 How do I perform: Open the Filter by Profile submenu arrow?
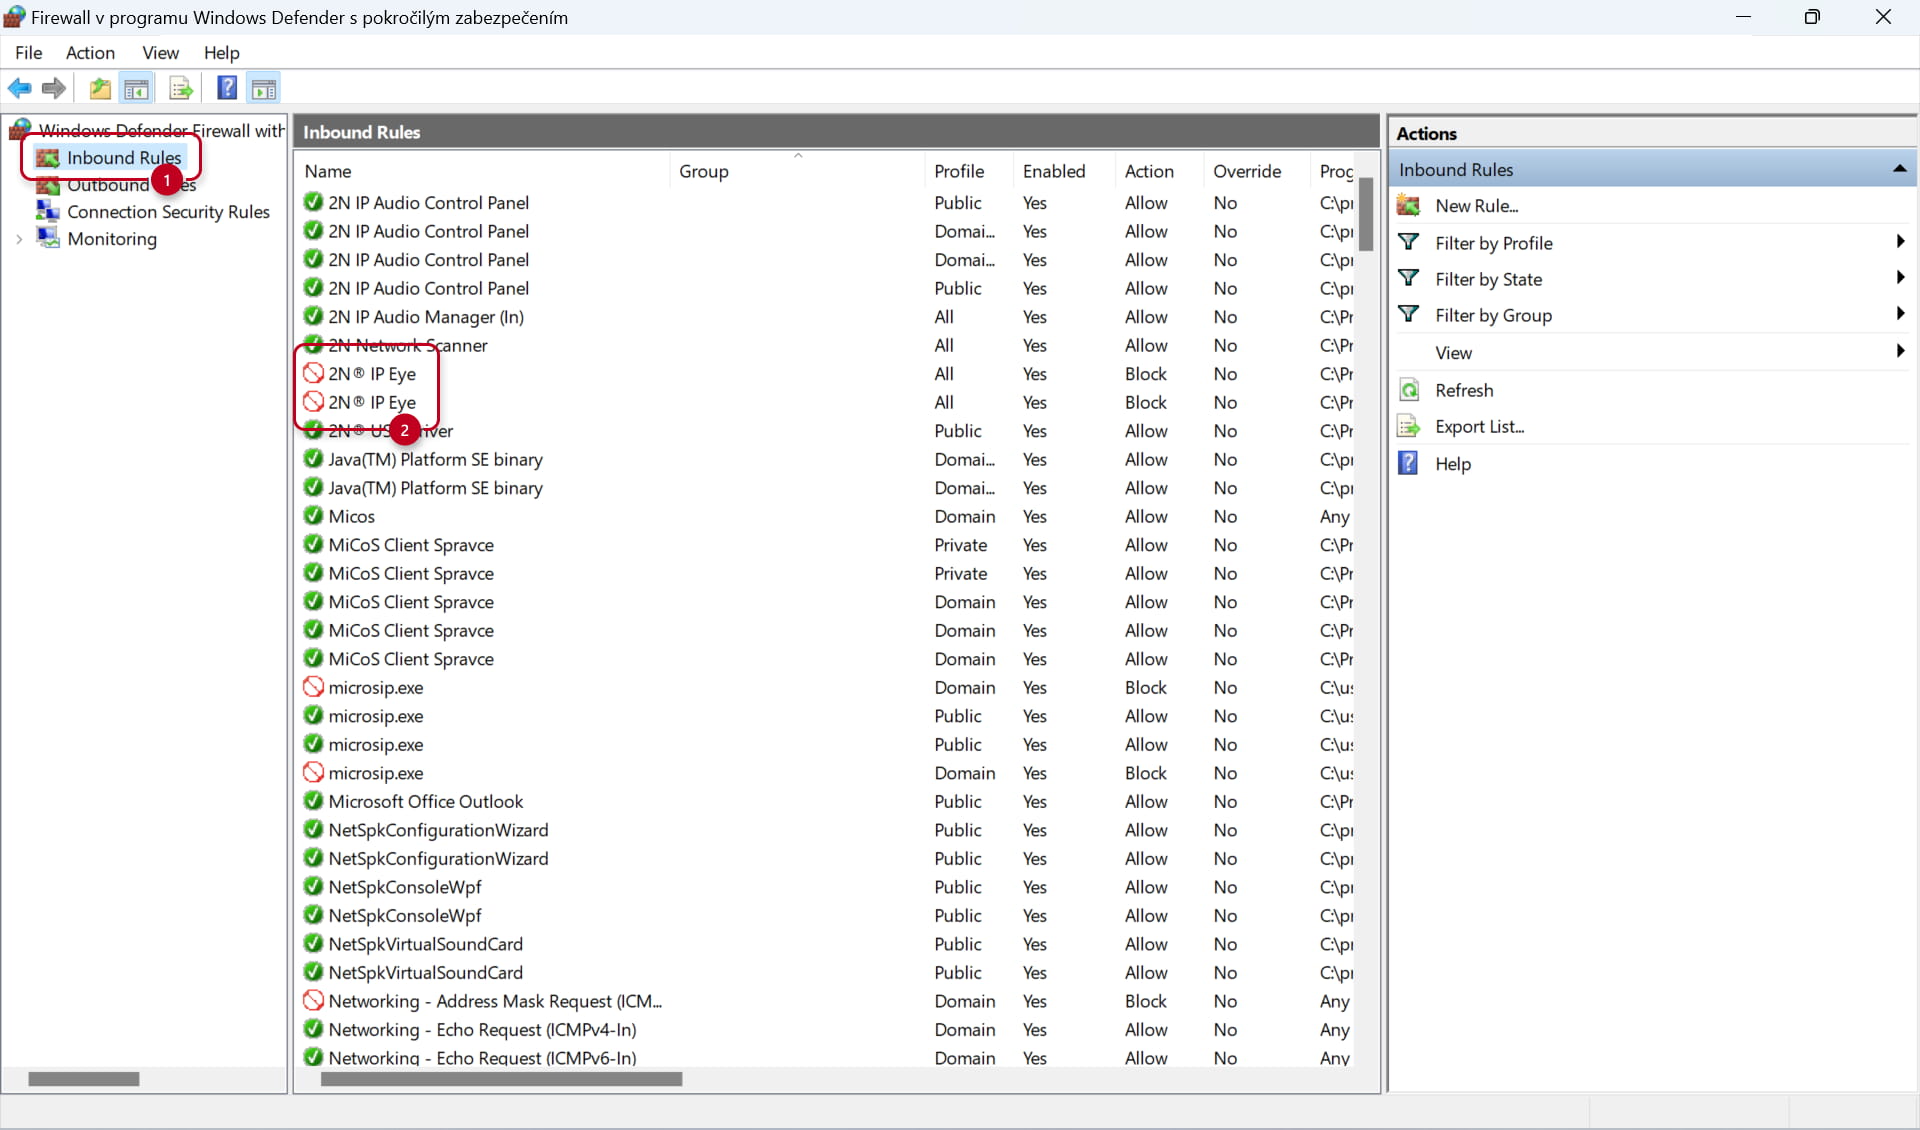tap(1900, 242)
